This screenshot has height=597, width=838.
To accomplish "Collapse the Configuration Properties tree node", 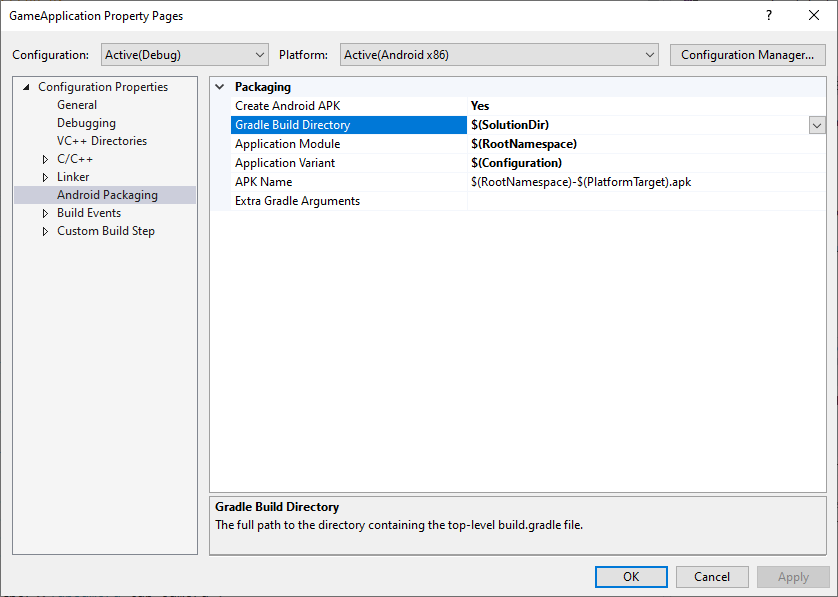I will tap(26, 87).
